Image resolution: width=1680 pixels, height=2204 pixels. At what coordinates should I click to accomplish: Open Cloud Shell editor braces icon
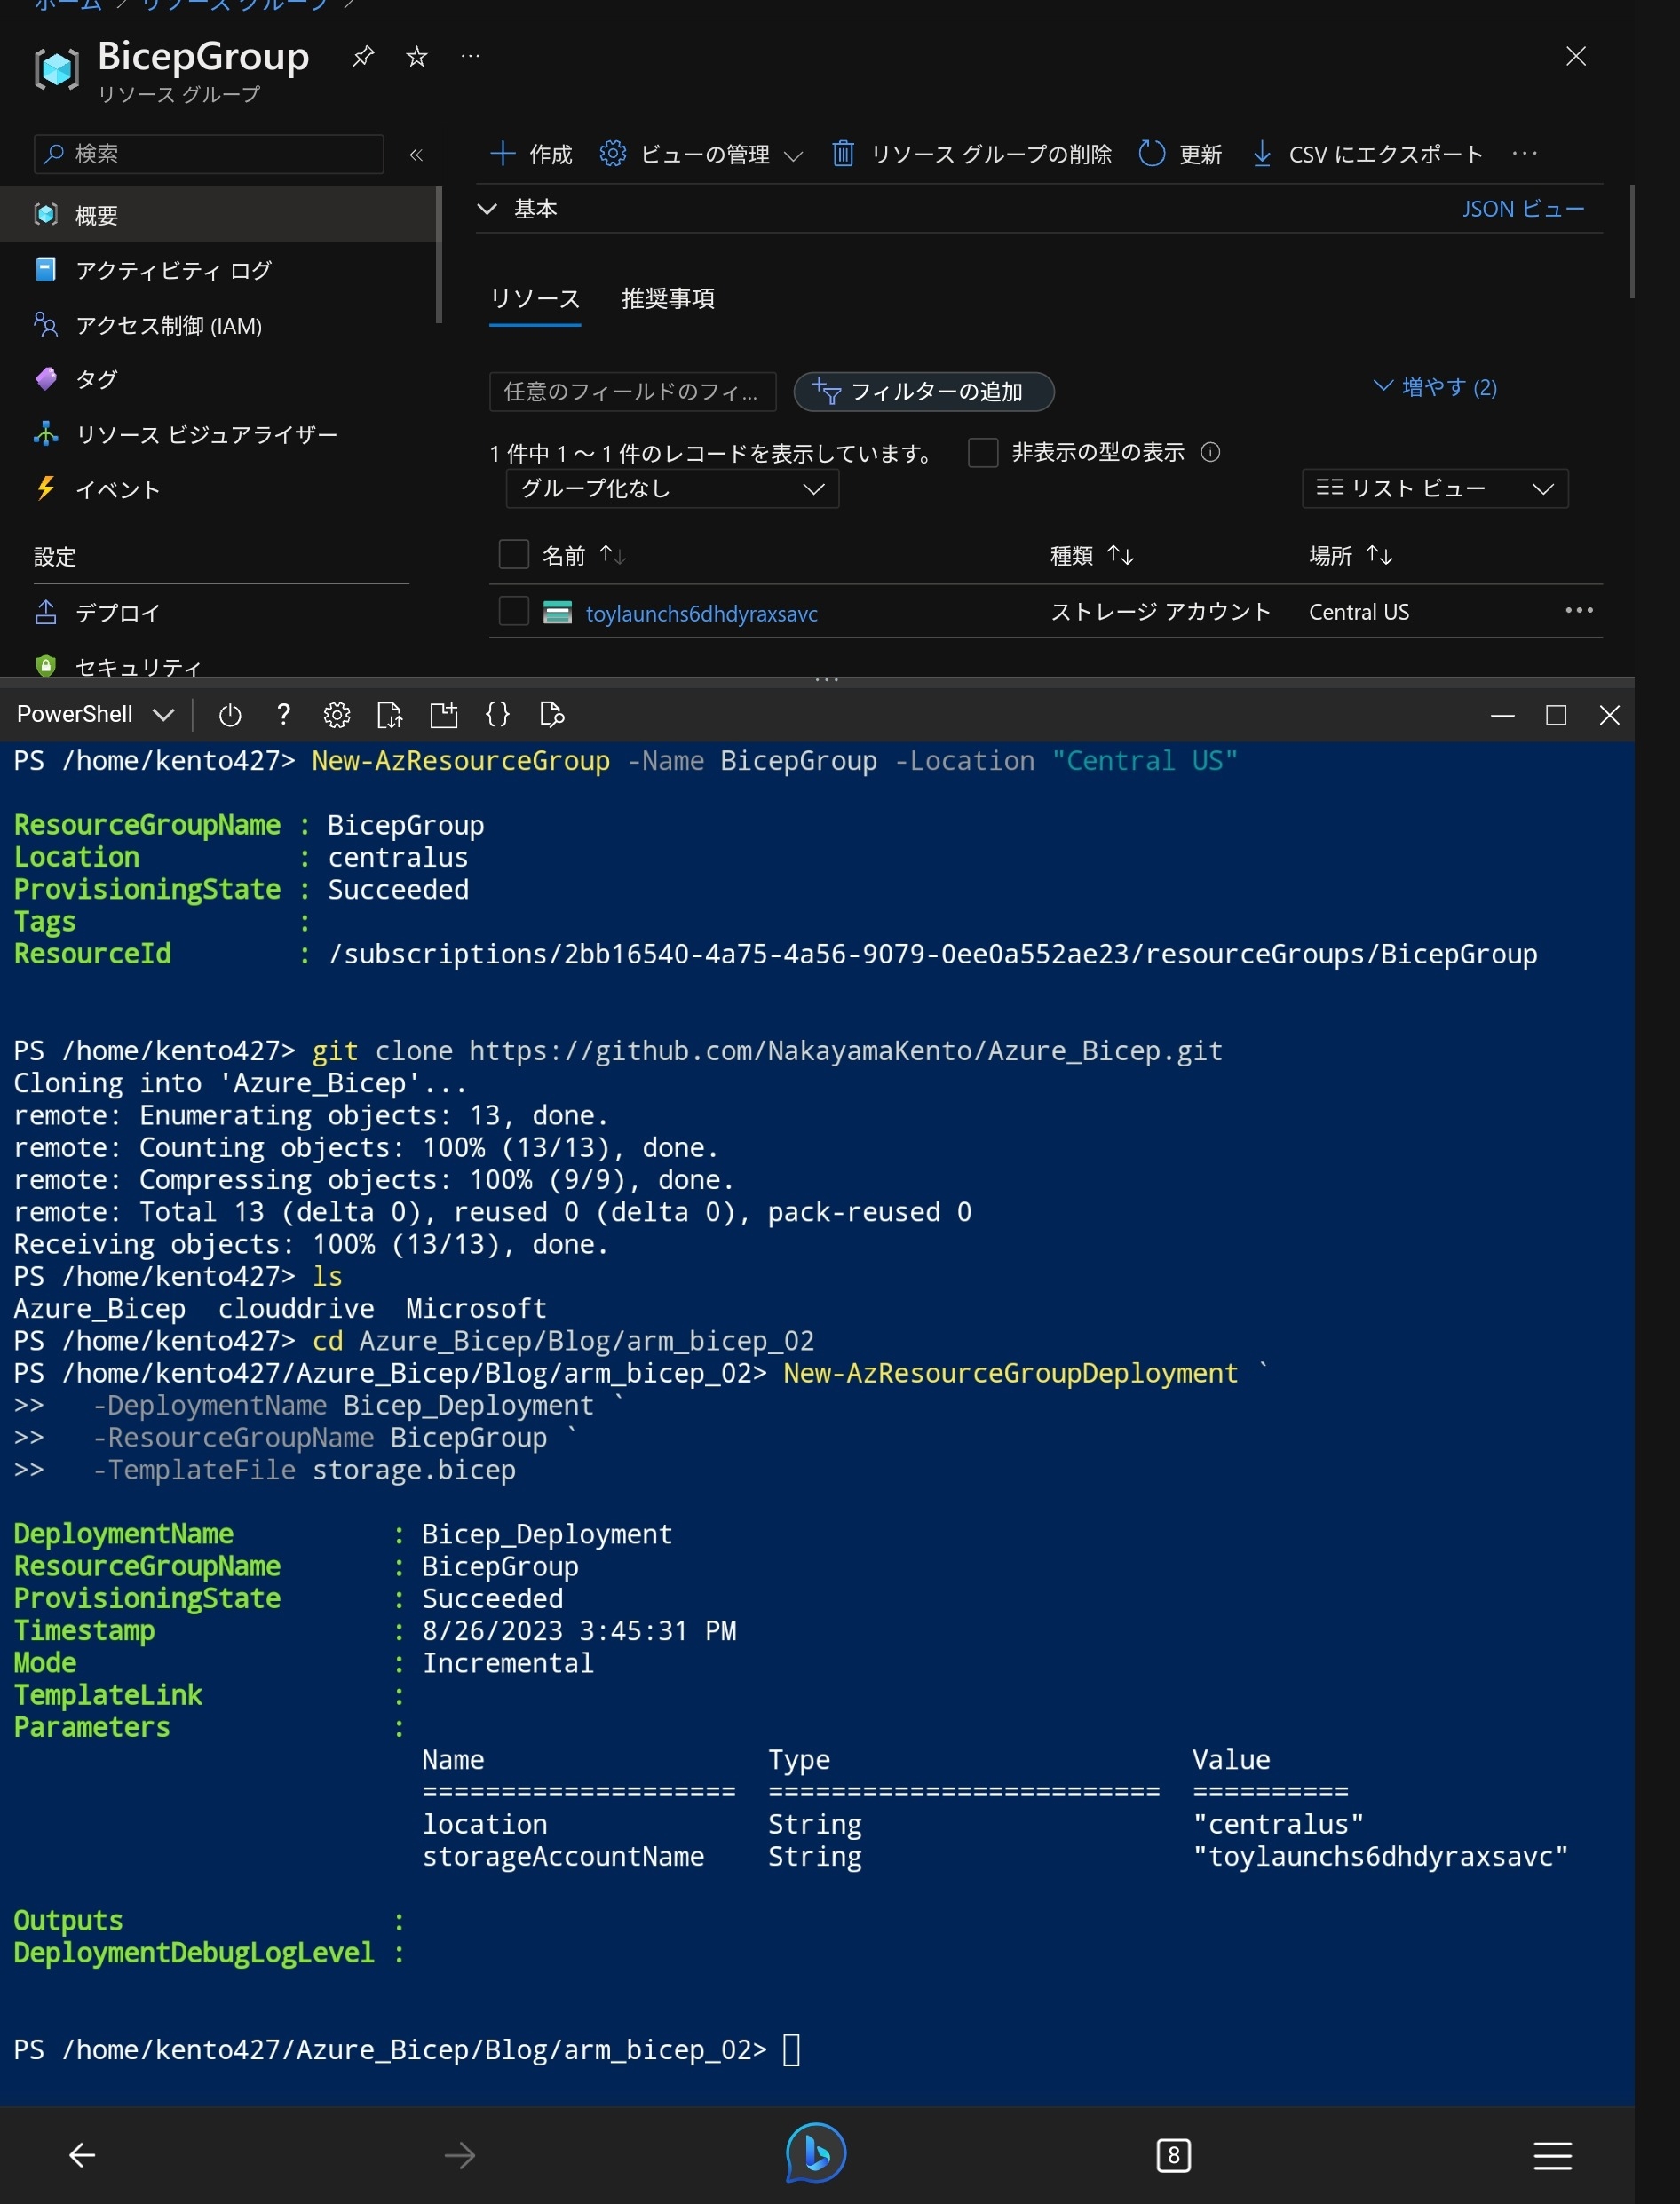(x=497, y=714)
